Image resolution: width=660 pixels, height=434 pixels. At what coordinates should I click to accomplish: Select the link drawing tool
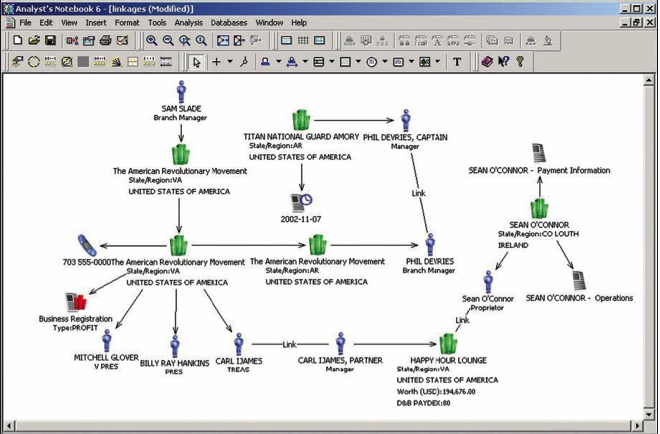[x=244, y=62]
